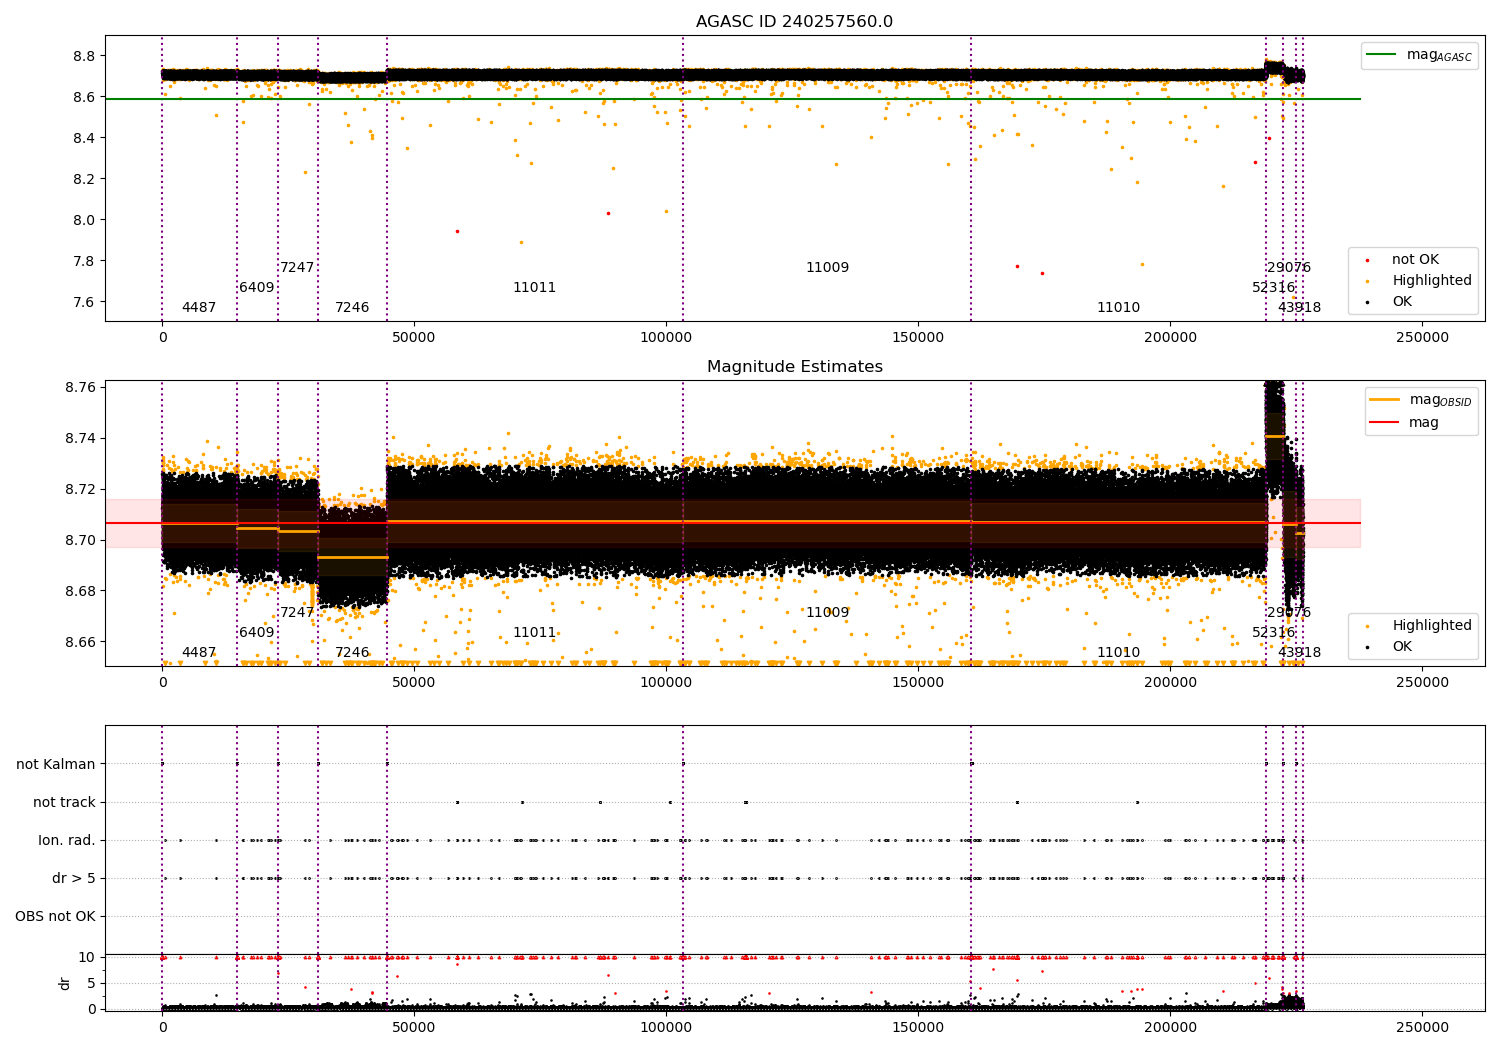Click OBSID label 43918 in the middle plot
The image size is (1500, 1050).
pos(1299,652)
